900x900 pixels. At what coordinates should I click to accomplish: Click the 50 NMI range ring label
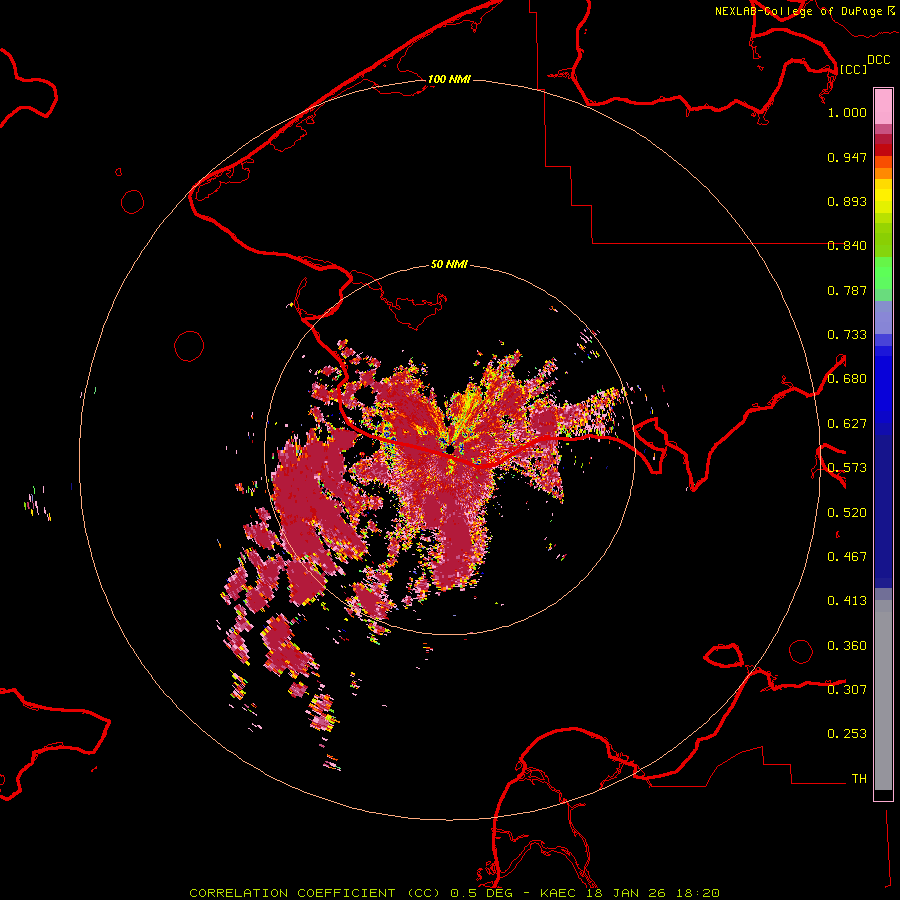(x=449, y=264)
